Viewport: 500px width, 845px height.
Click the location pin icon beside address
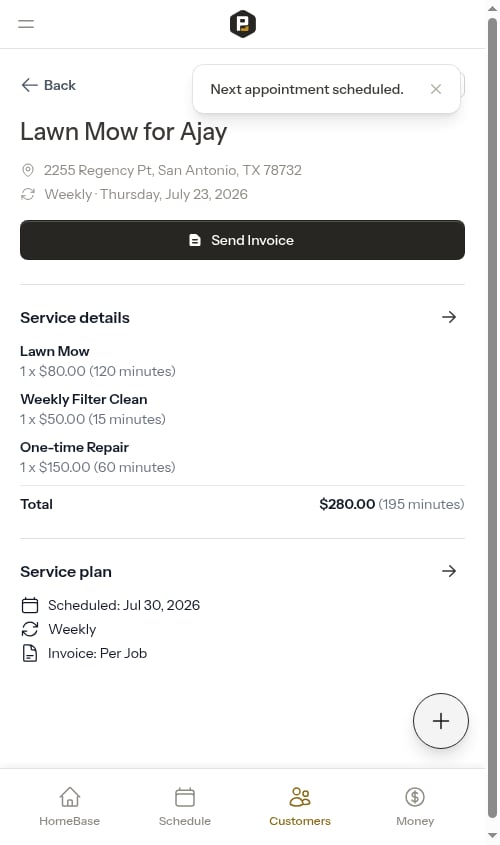[x=27, y=170]
